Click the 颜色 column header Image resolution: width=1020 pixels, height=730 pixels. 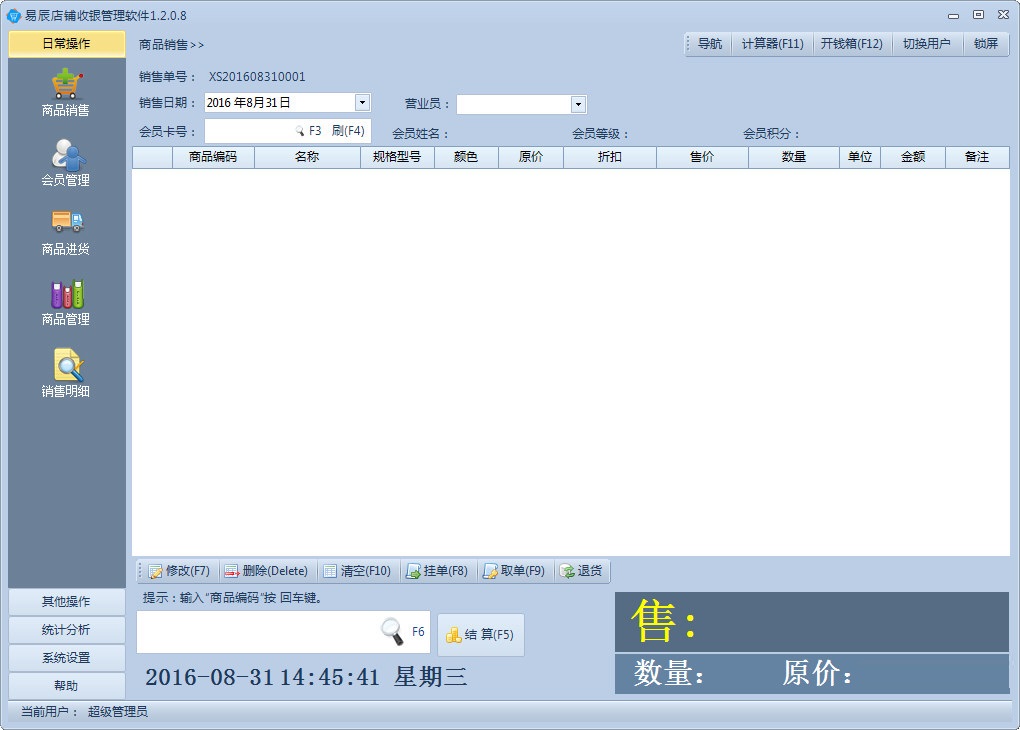(x=466, y=157)
